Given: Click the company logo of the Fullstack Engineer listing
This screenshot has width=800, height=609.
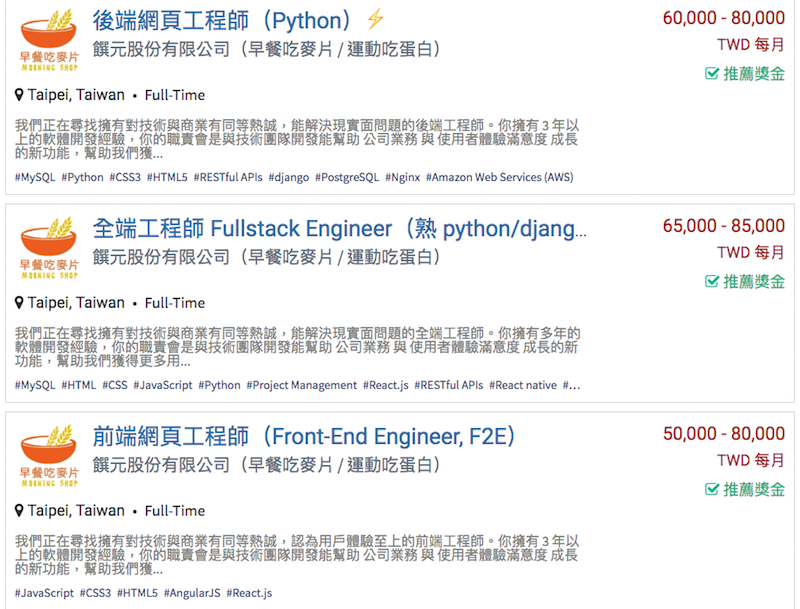Looking at the screenshot, I should pos(49,248).
